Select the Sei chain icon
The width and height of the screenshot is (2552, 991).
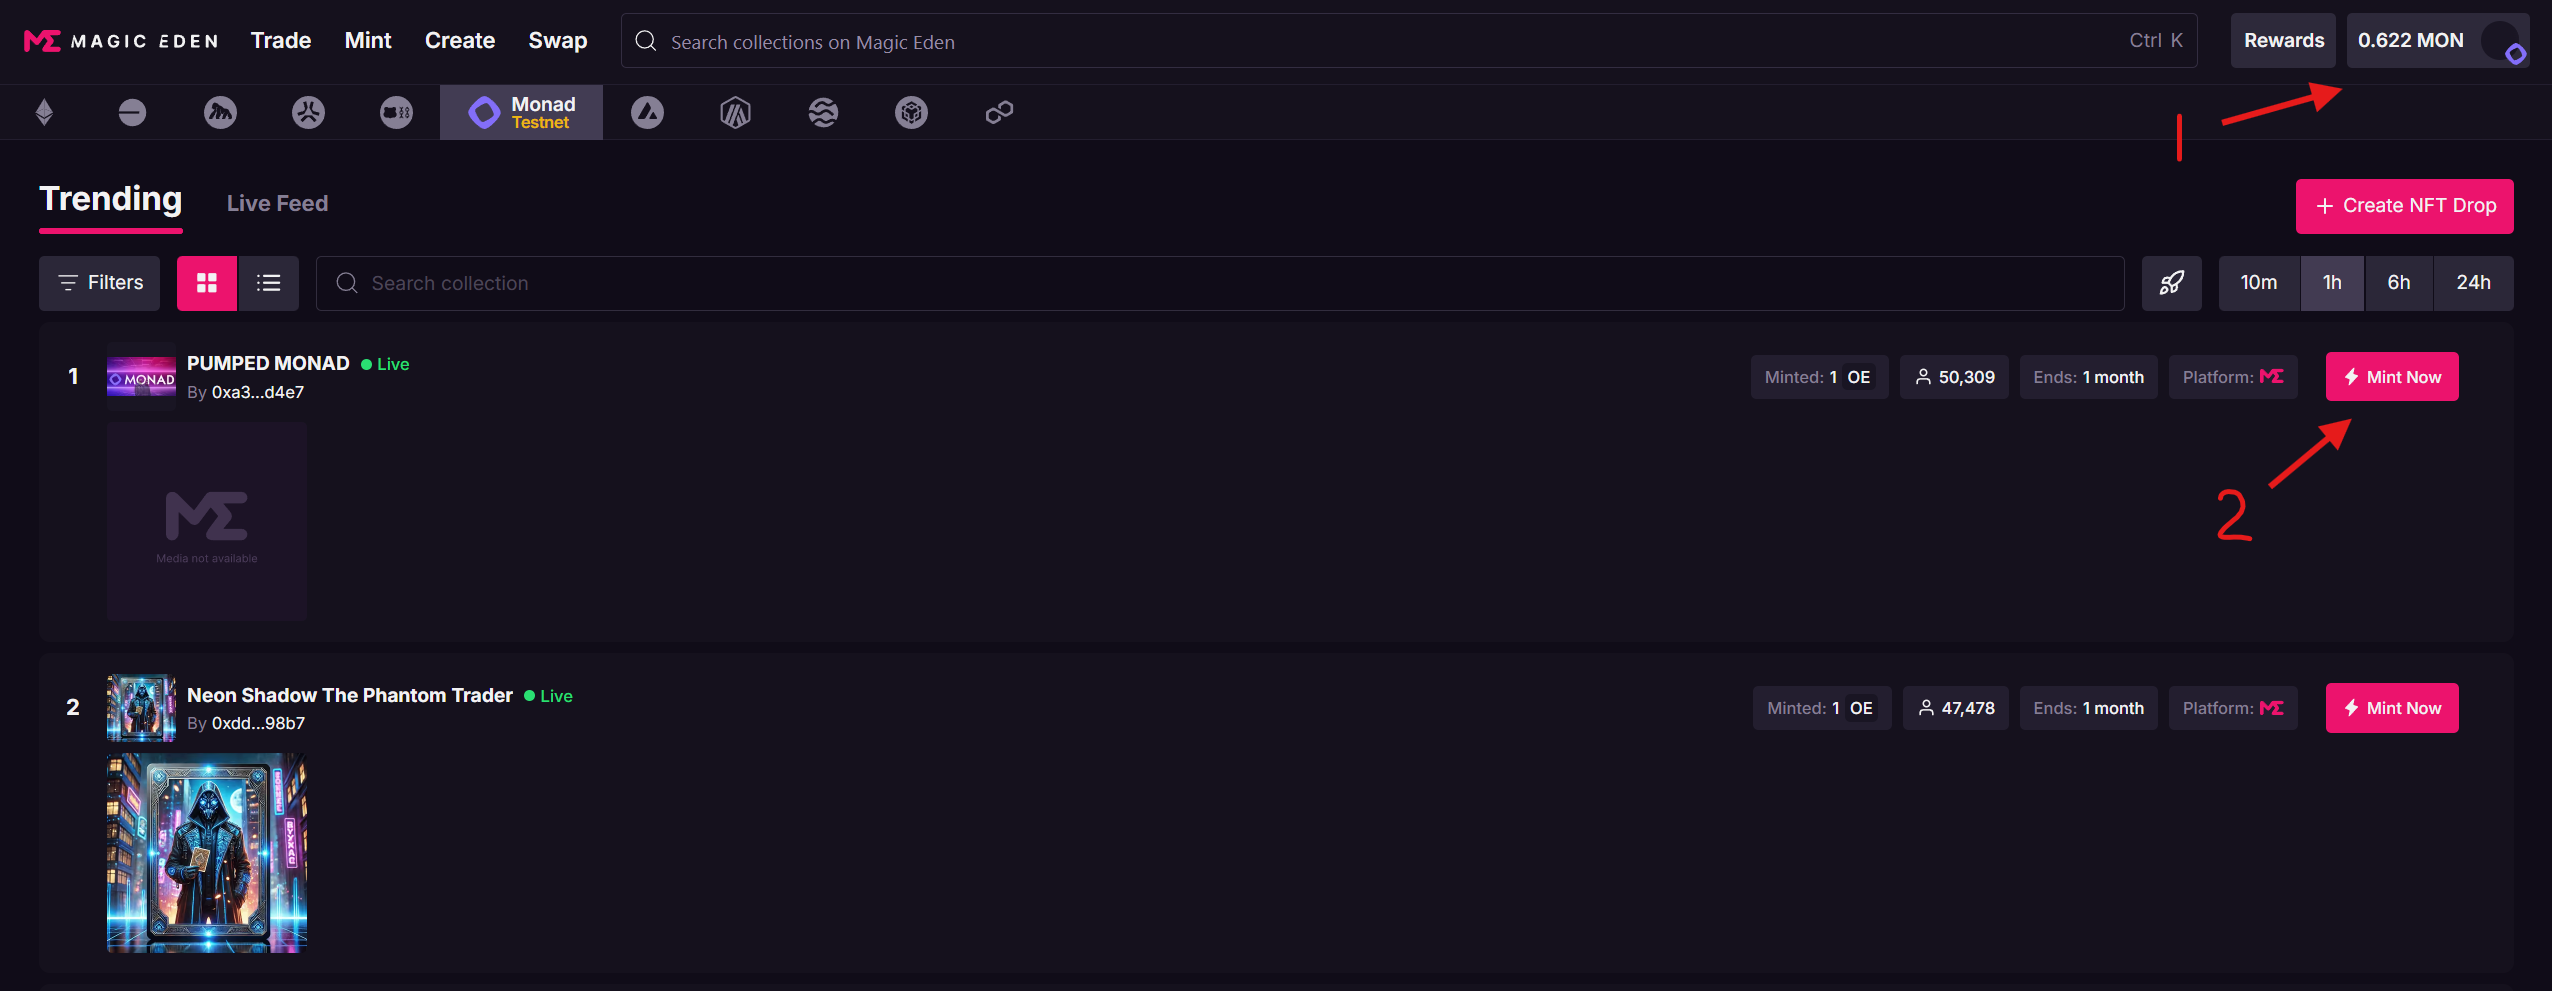point(823,112)
